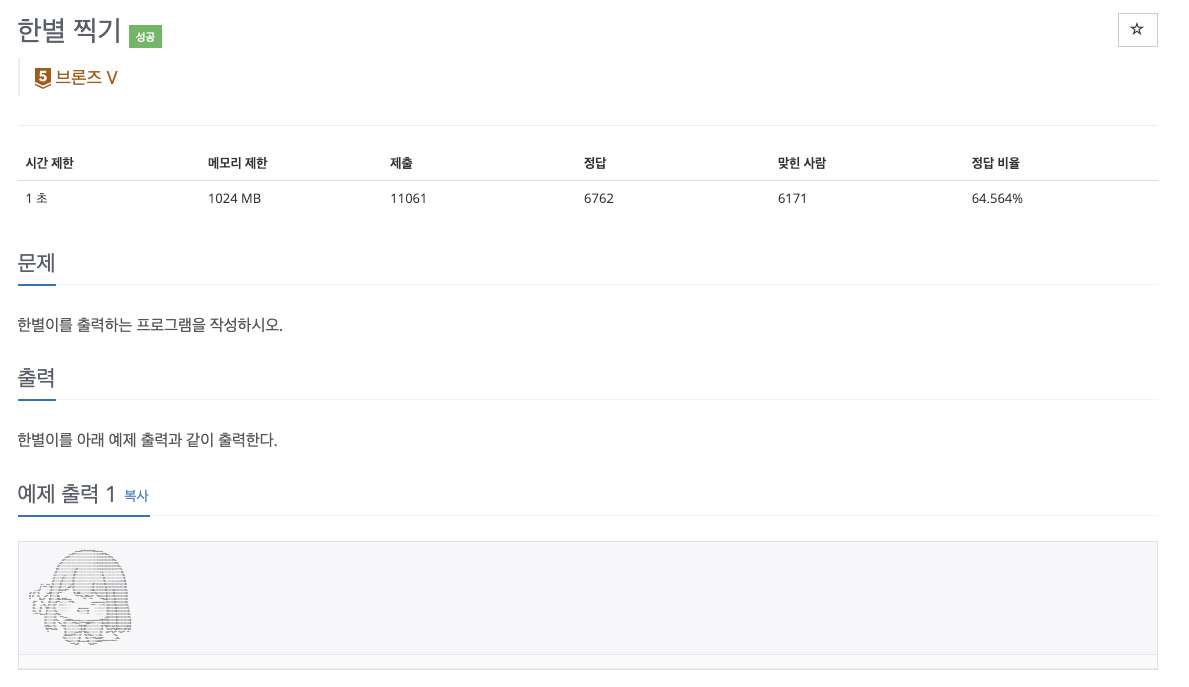The height and width of the screenshot is (687, 1189).
Task: Click the 문제 section heading
Action: point(36,264)
